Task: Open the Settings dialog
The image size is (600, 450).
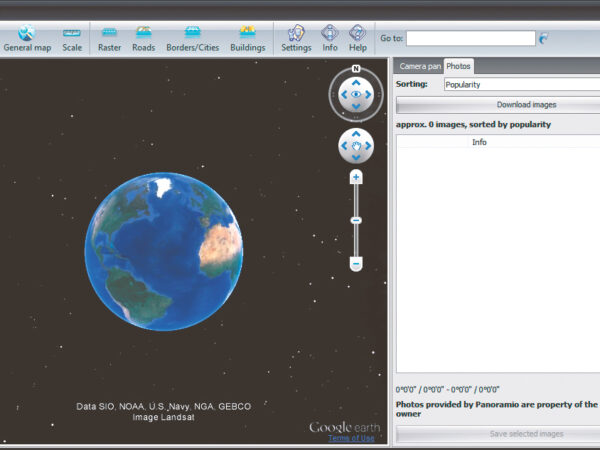Action: coord(296,38)
